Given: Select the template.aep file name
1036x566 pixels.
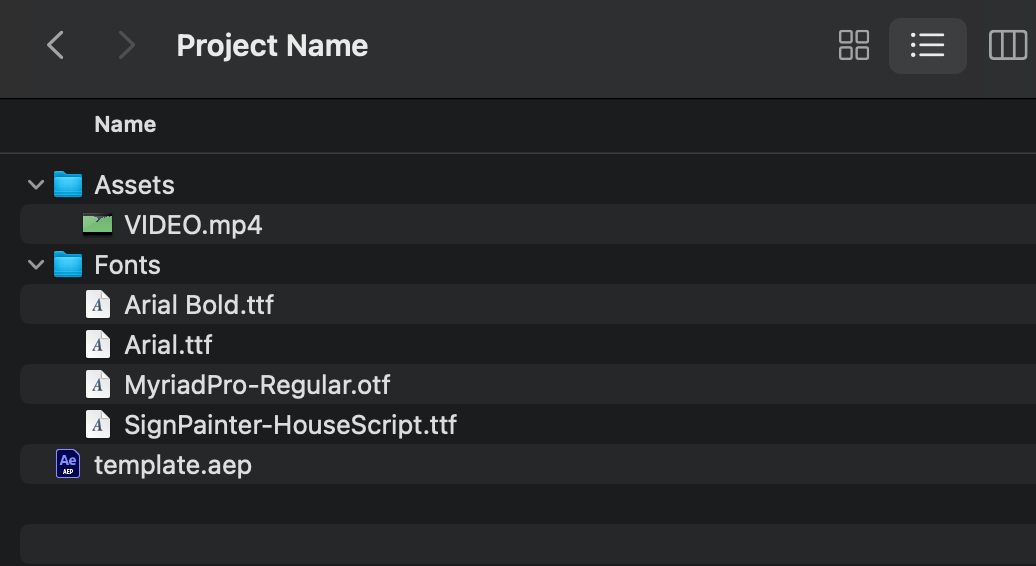Looking at the screenshot, I should point(173,465).
